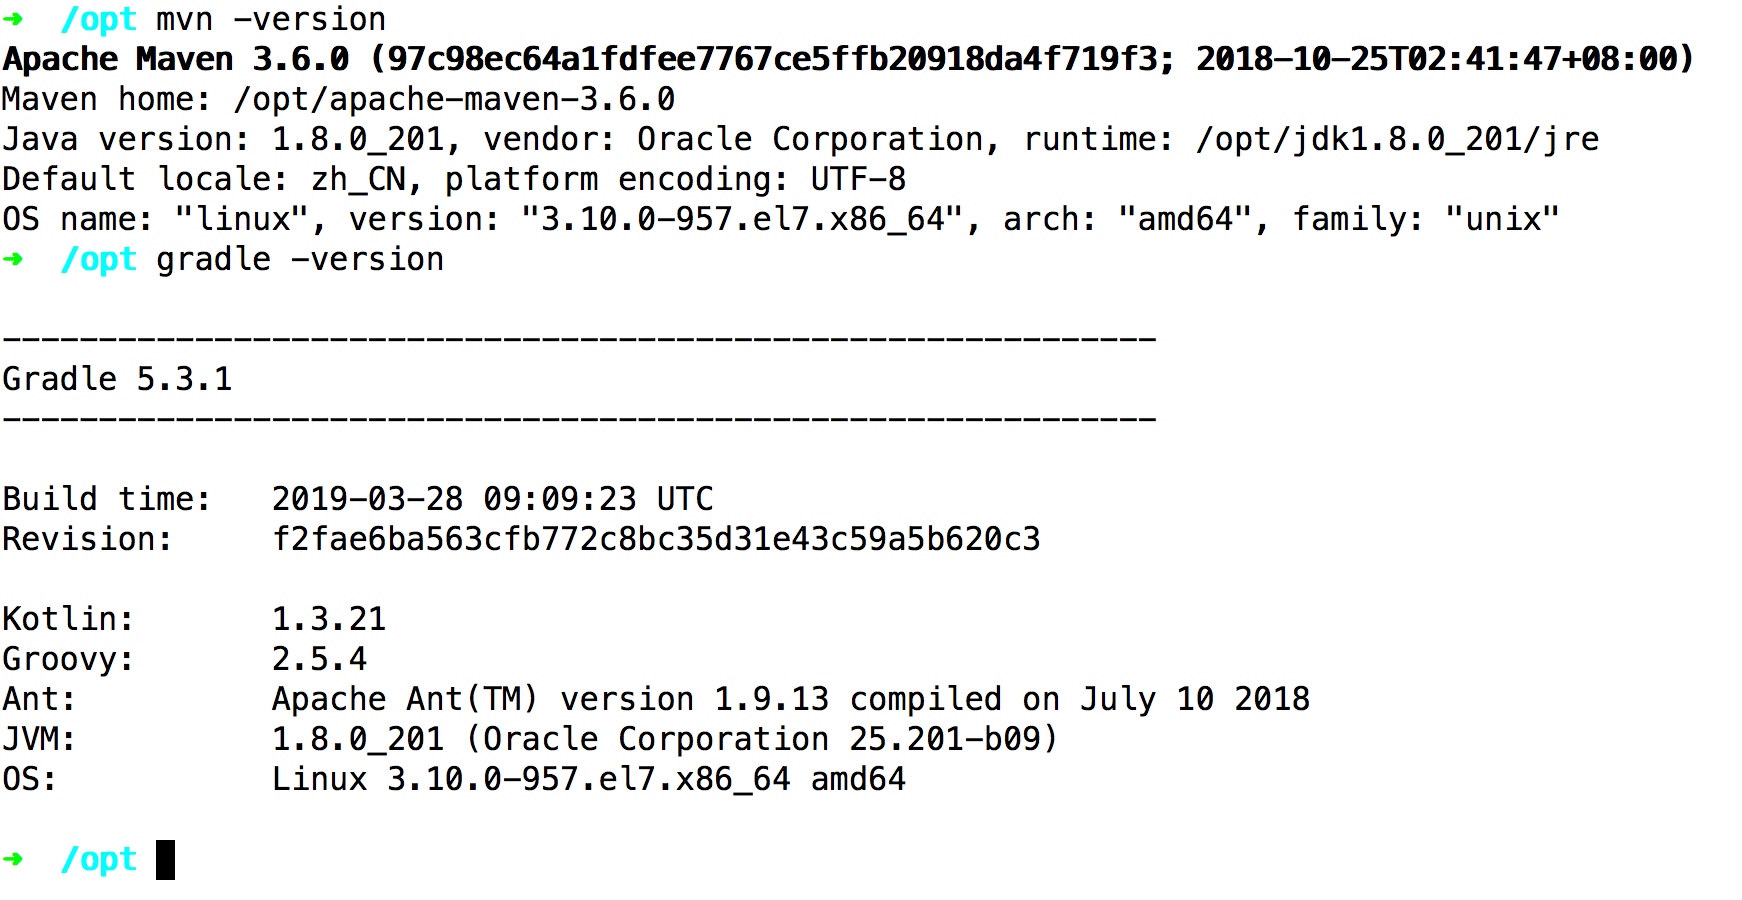Click the cyan /opt path on first line
Viewport: 1742px width, 900px height.
pos(98,20)
